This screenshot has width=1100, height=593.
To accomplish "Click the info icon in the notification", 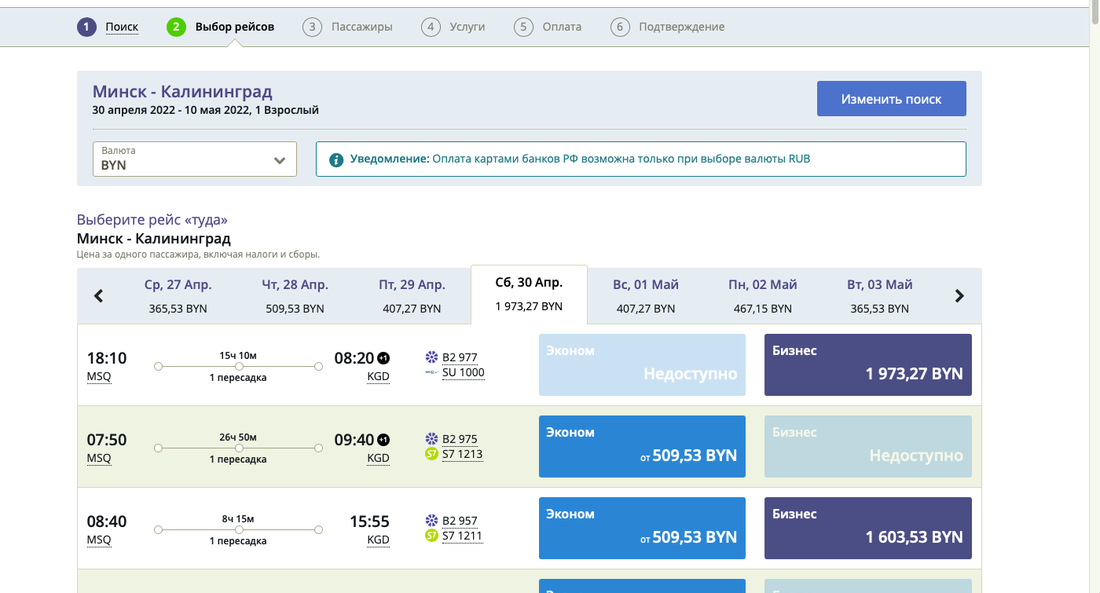I will point(336,159).
